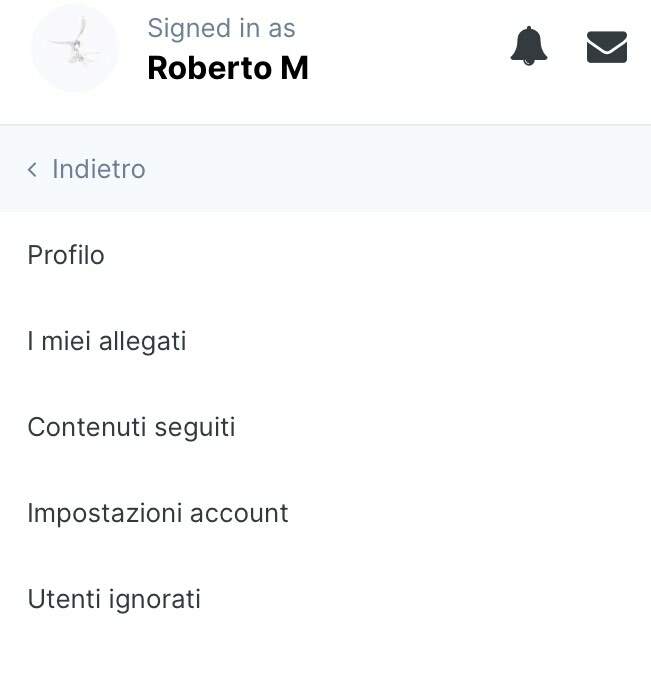Click the Signed in as text
Viewport: 651px width, 687px height.
pyautogui.click(x=221, y=28)
